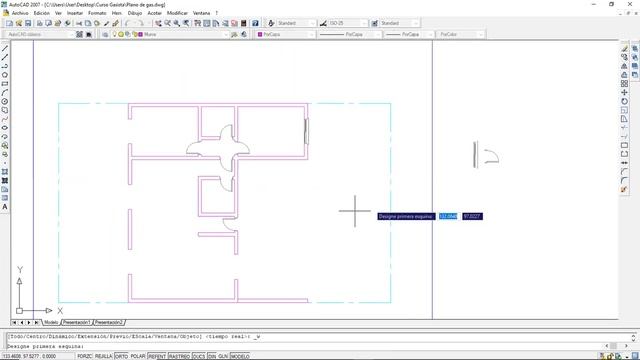Select the Array tool in Modify toolbar

click(x=624, y=84)
